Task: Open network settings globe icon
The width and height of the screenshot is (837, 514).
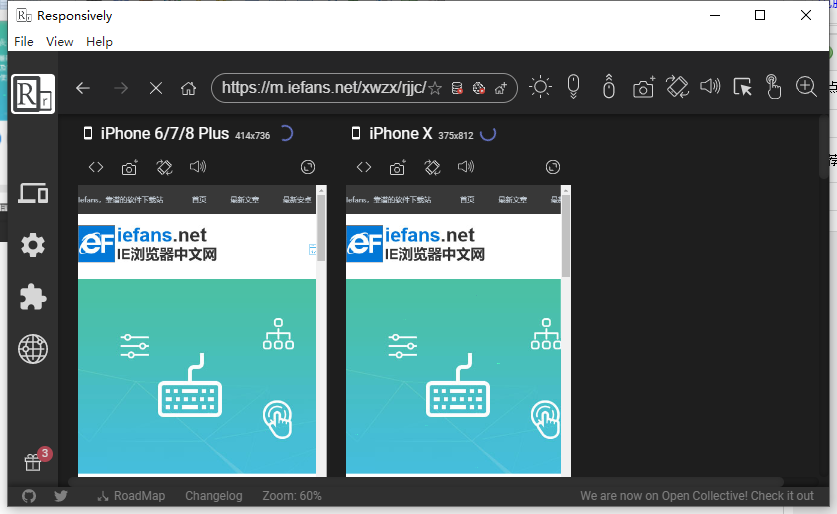Action: tap(33, 349)
